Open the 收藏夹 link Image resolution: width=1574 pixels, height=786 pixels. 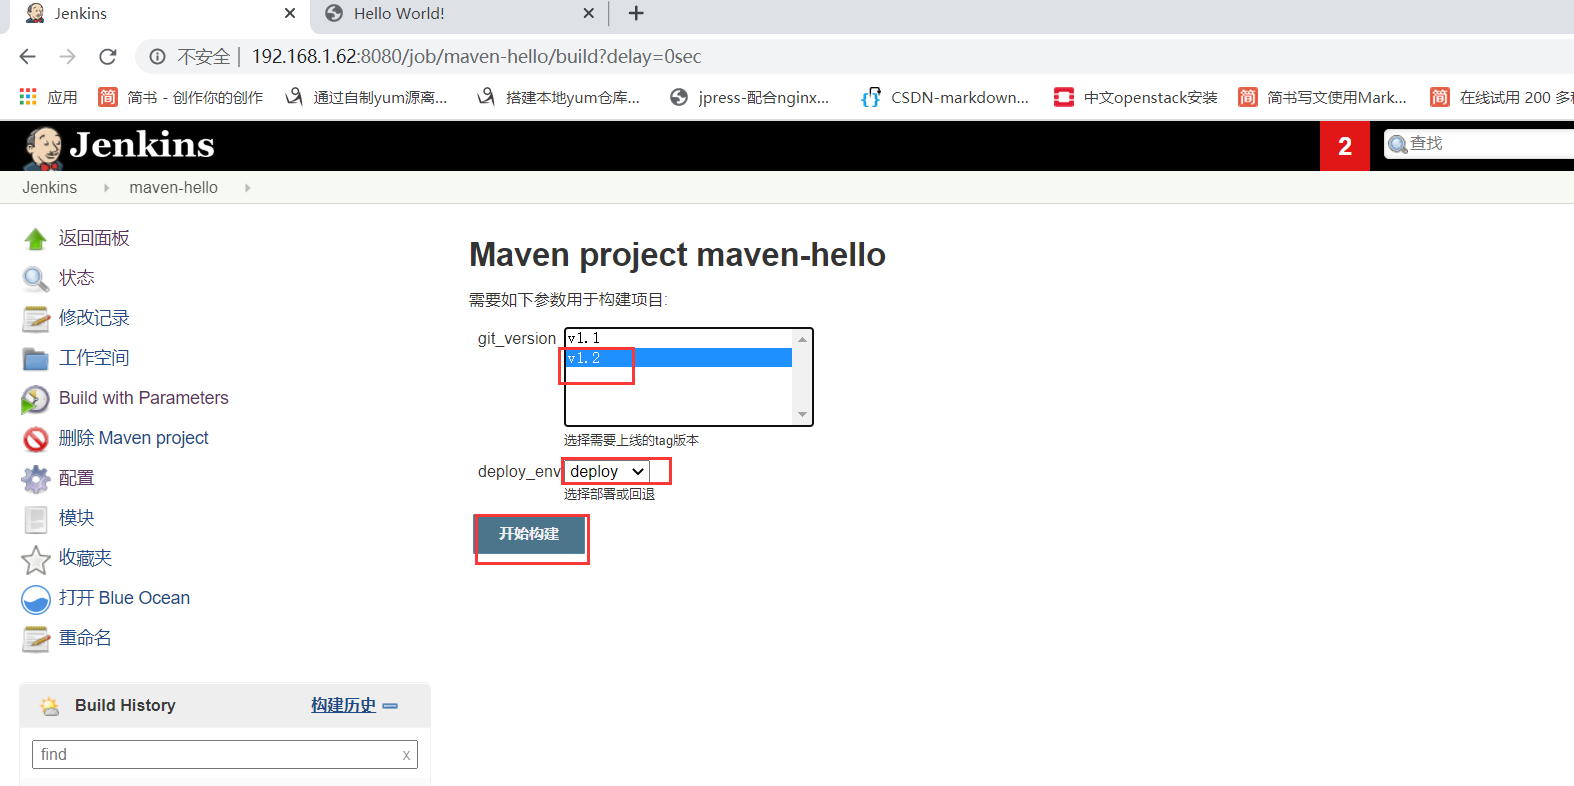tap(86, 558)
